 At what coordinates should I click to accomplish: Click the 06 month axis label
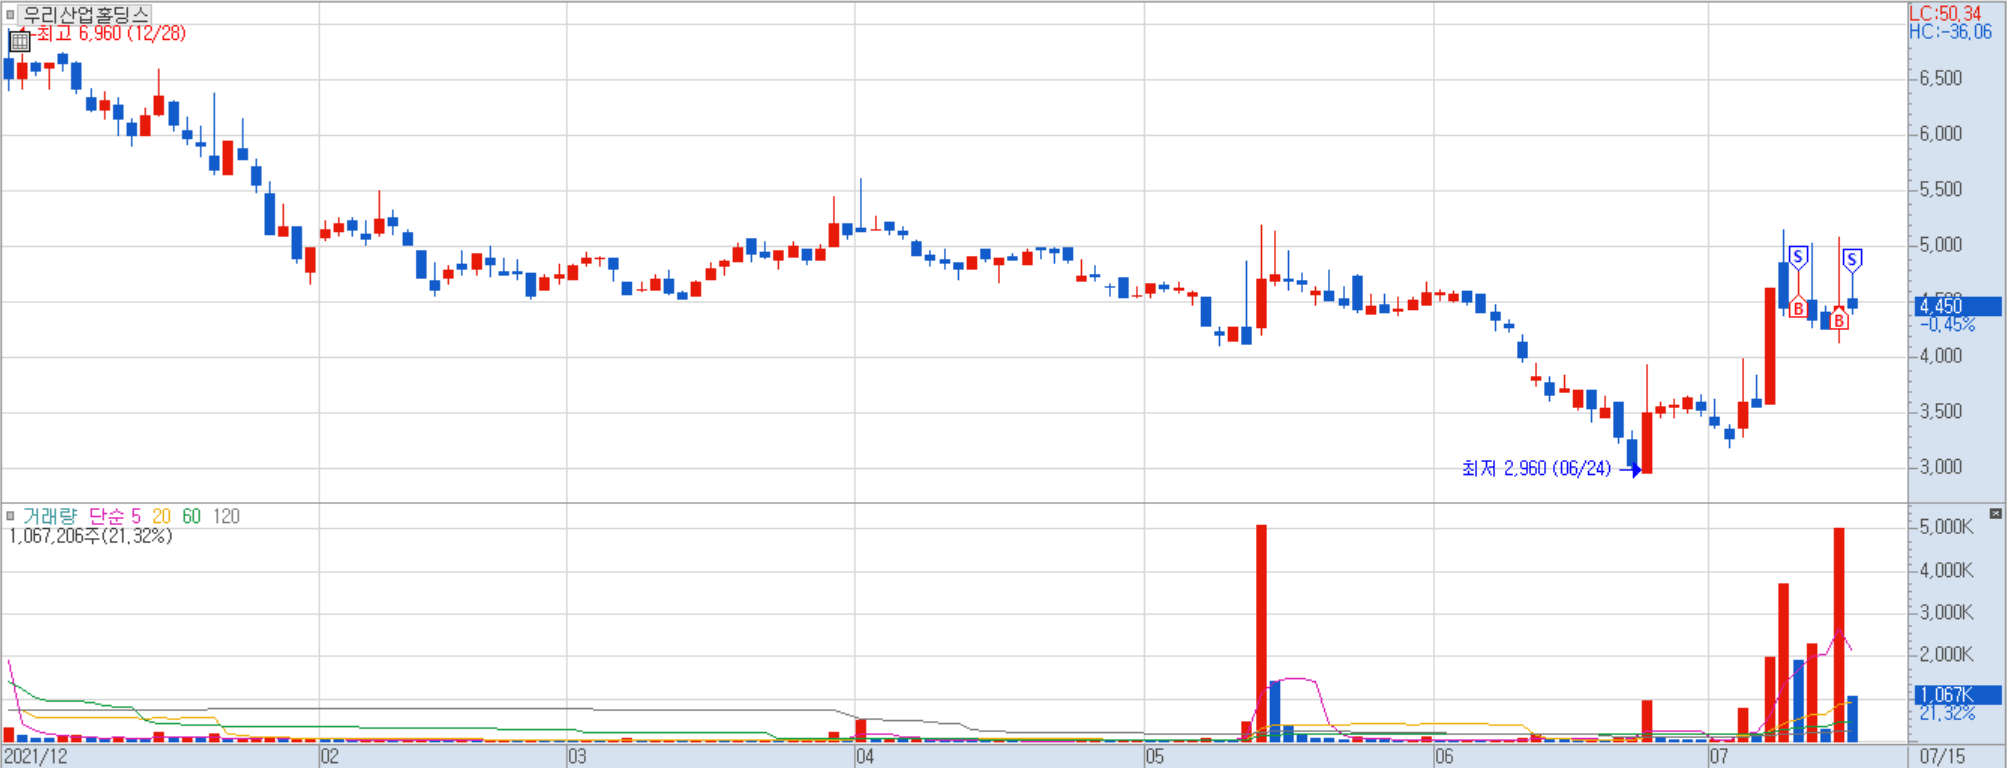pyautogui.click(x=1444, y=757)
